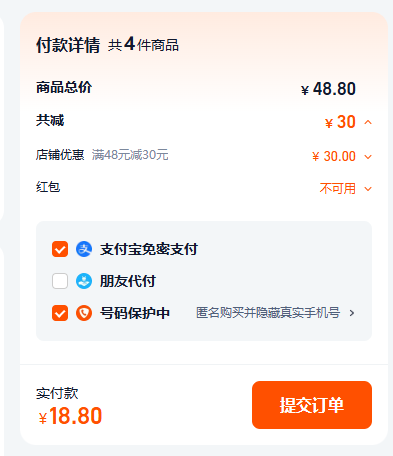The height and width of the screenshot is (456, 393).
Task: Click the ¥18.80 payable amount
Action: pyautogui.click(x=70, y=416)
